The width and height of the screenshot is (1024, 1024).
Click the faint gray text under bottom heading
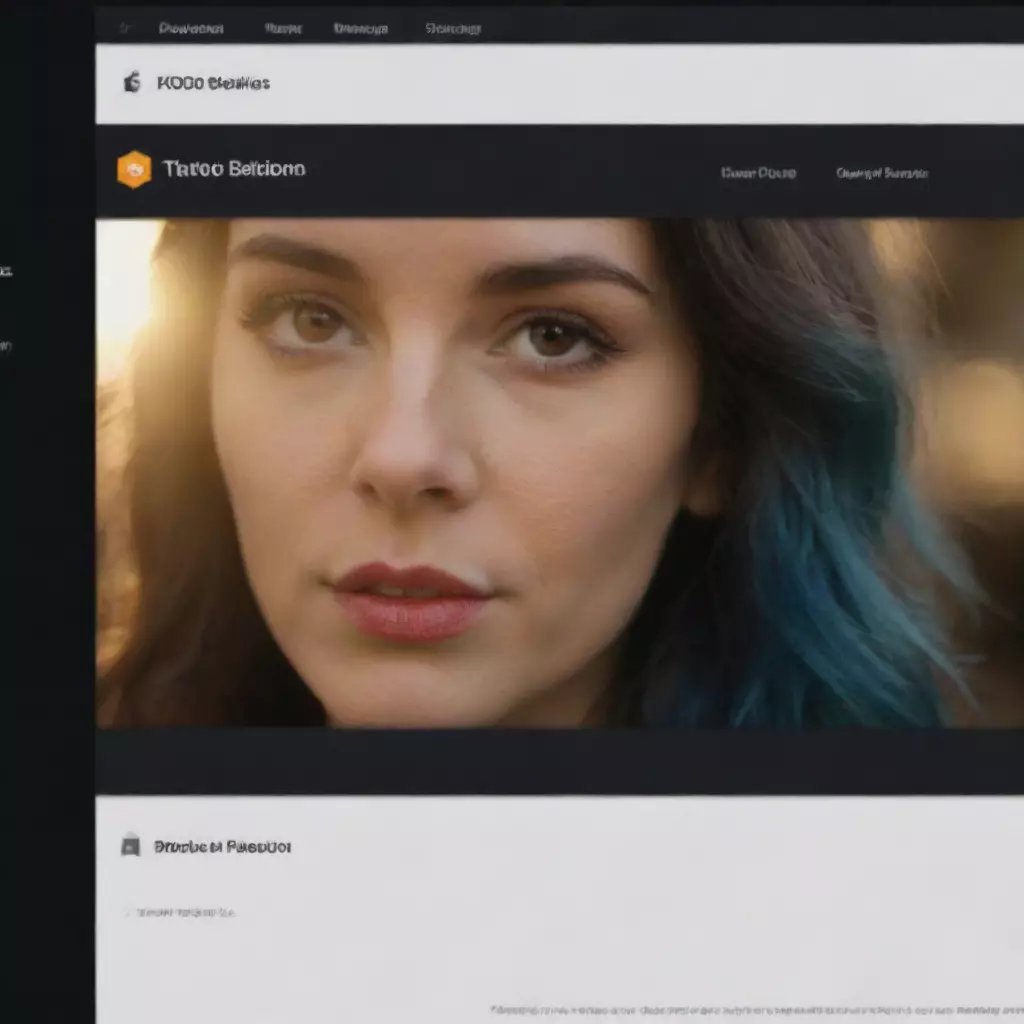185,912
